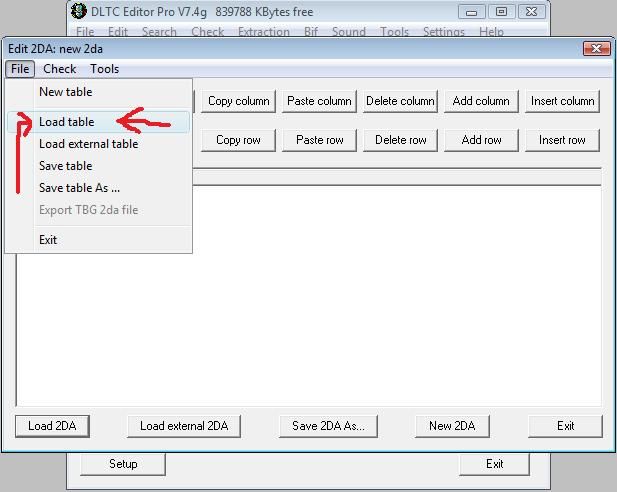Open Edit menu in DLTC main window
Screen dimensions: 617x492
(x=118, y=31)
